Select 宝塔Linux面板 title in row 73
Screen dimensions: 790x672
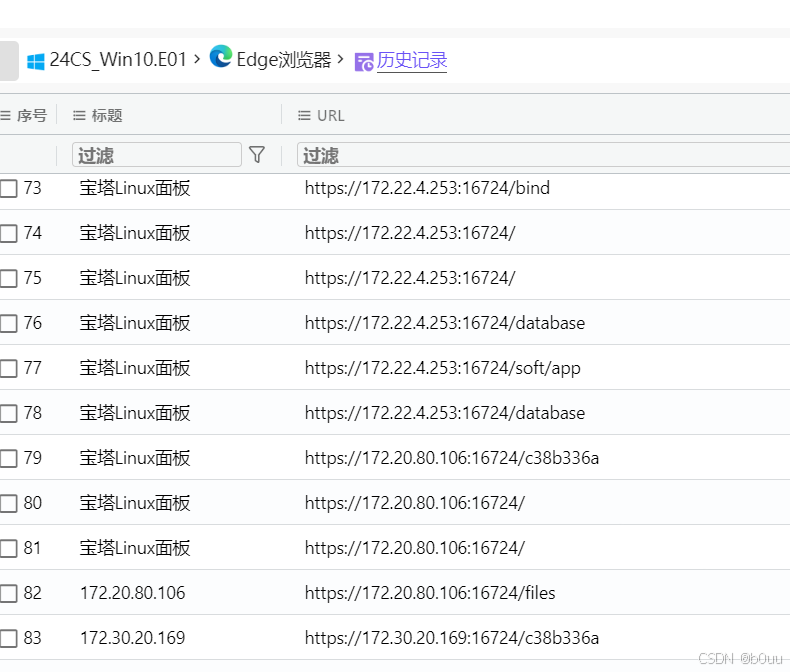(135, 188)
